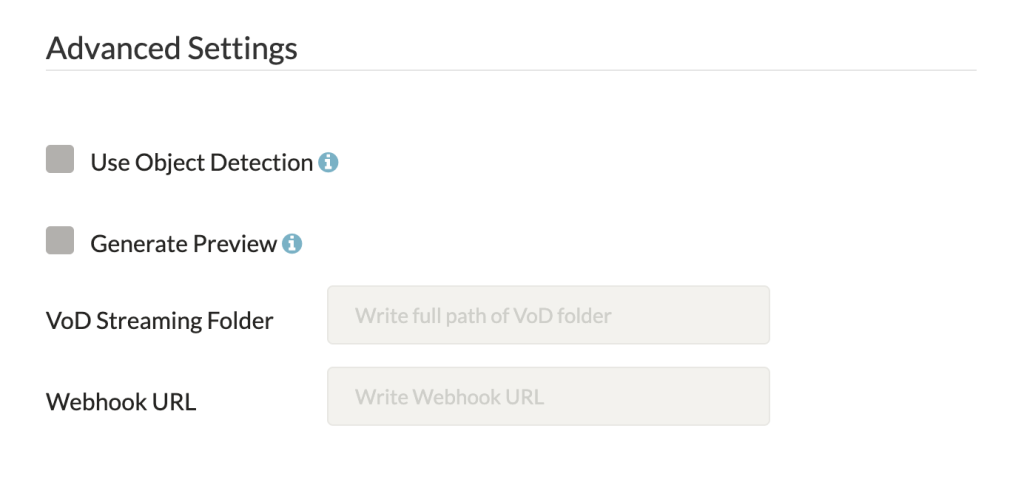Click the Webhook URL label
Image resolution: width=1024 pixels, height=482 pixels.
coord(121,402)
